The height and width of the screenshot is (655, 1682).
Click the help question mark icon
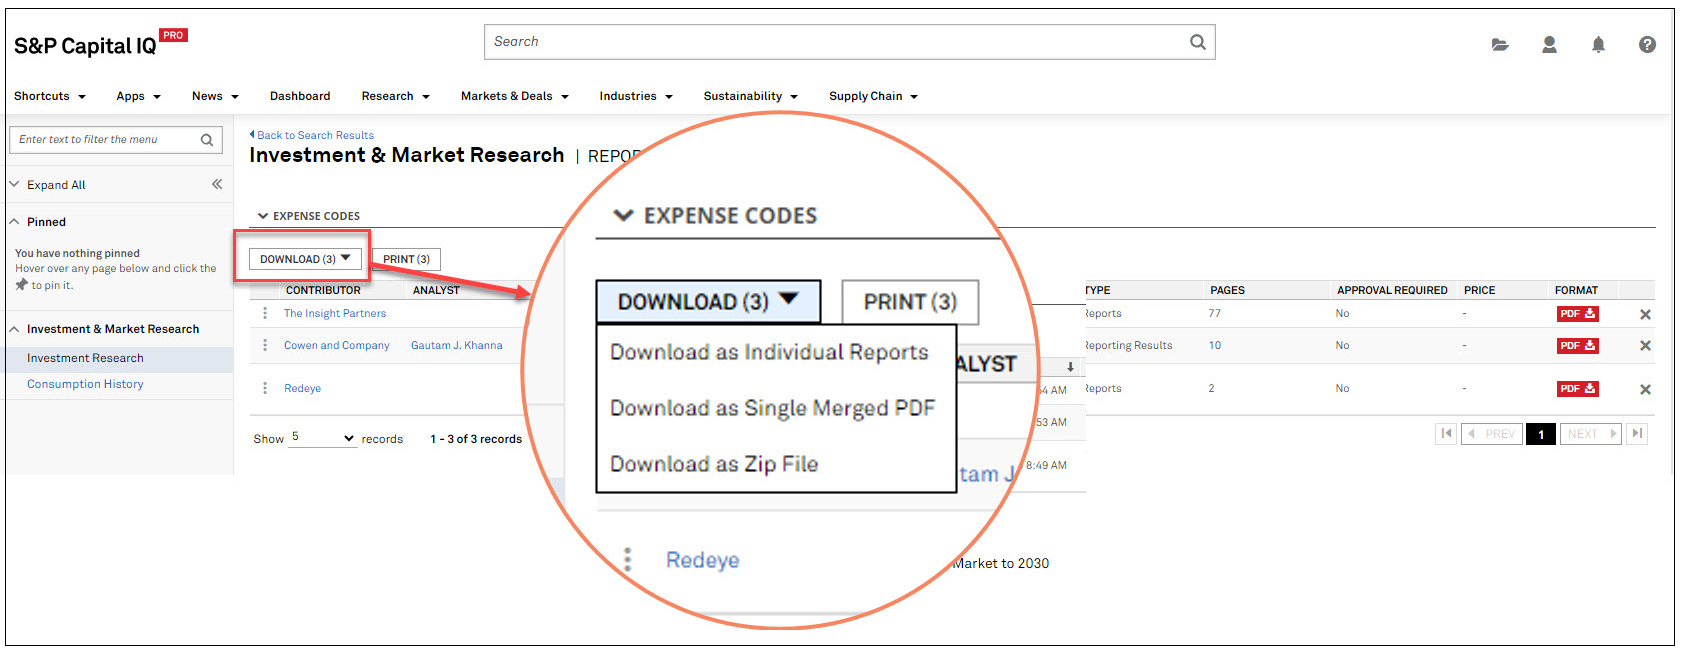tap(1647, 45)
